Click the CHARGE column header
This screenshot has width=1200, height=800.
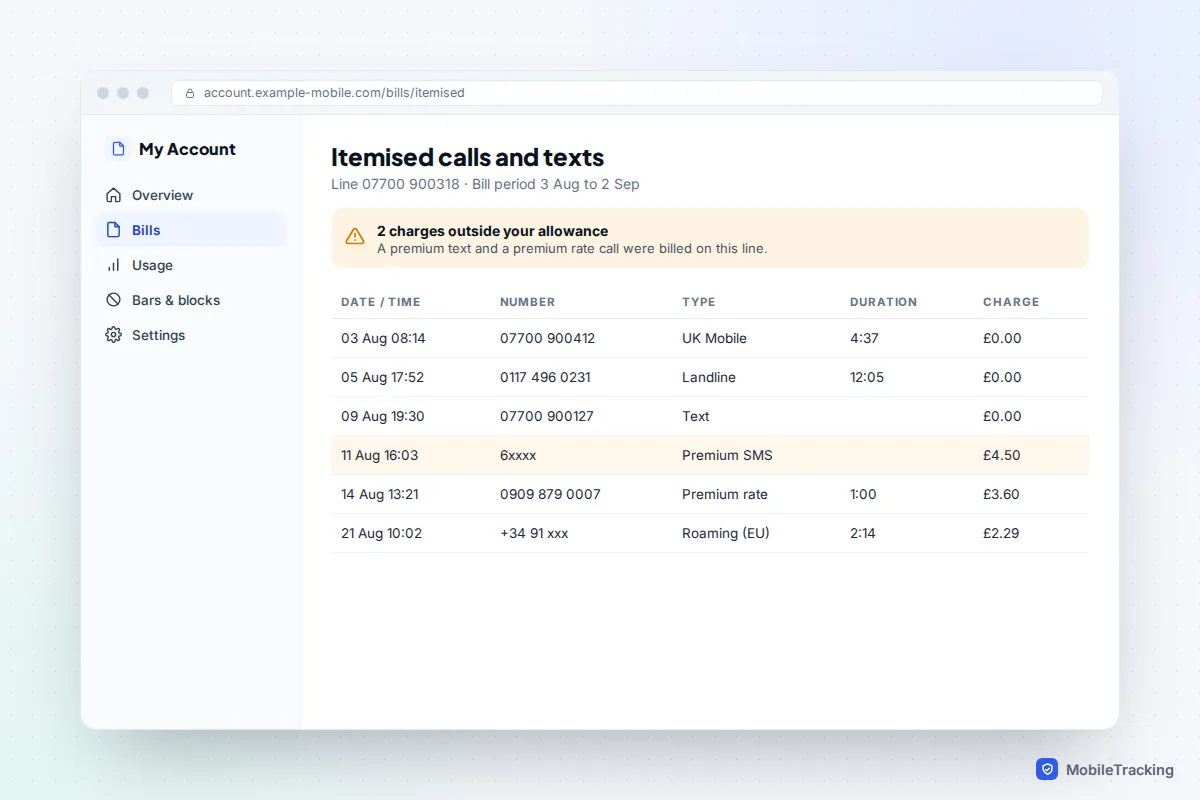(x=1011, y=302)
